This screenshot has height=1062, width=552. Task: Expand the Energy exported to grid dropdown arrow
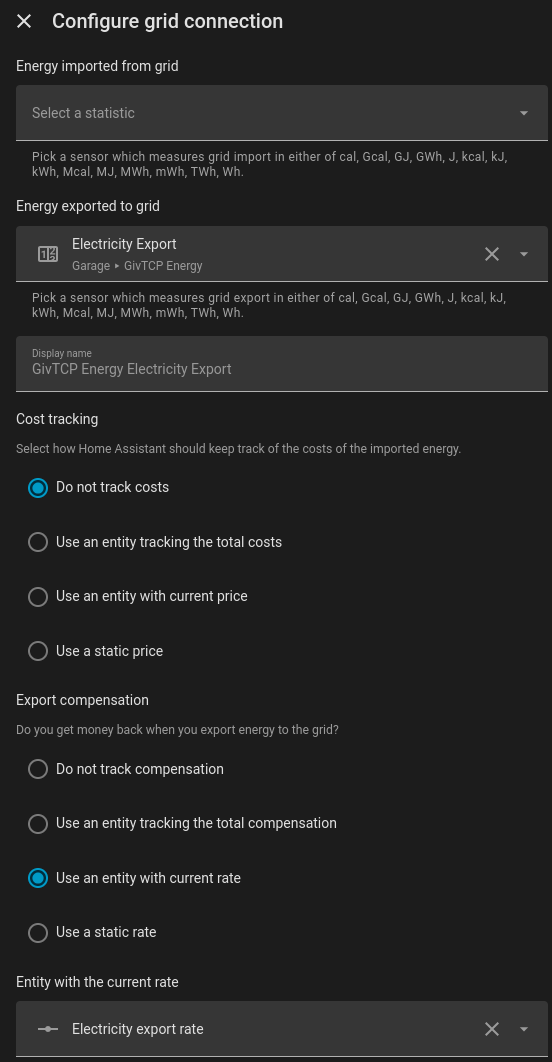(524, 254)
